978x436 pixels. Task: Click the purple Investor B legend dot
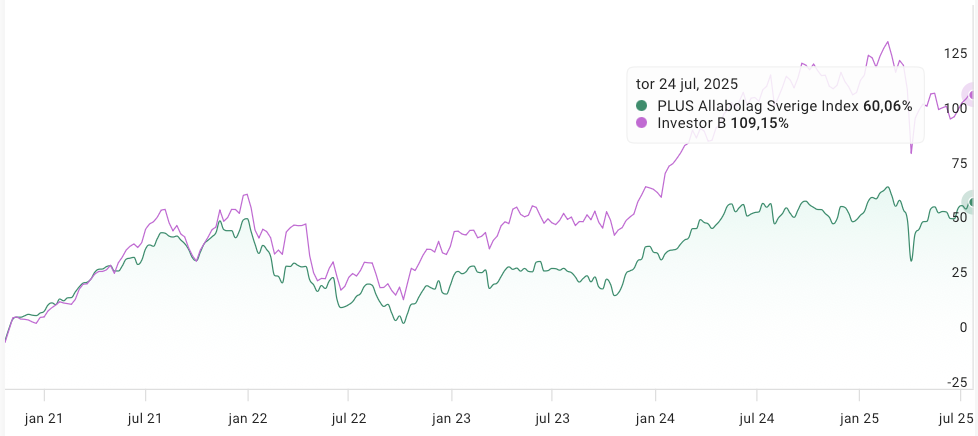pos(642,124)
